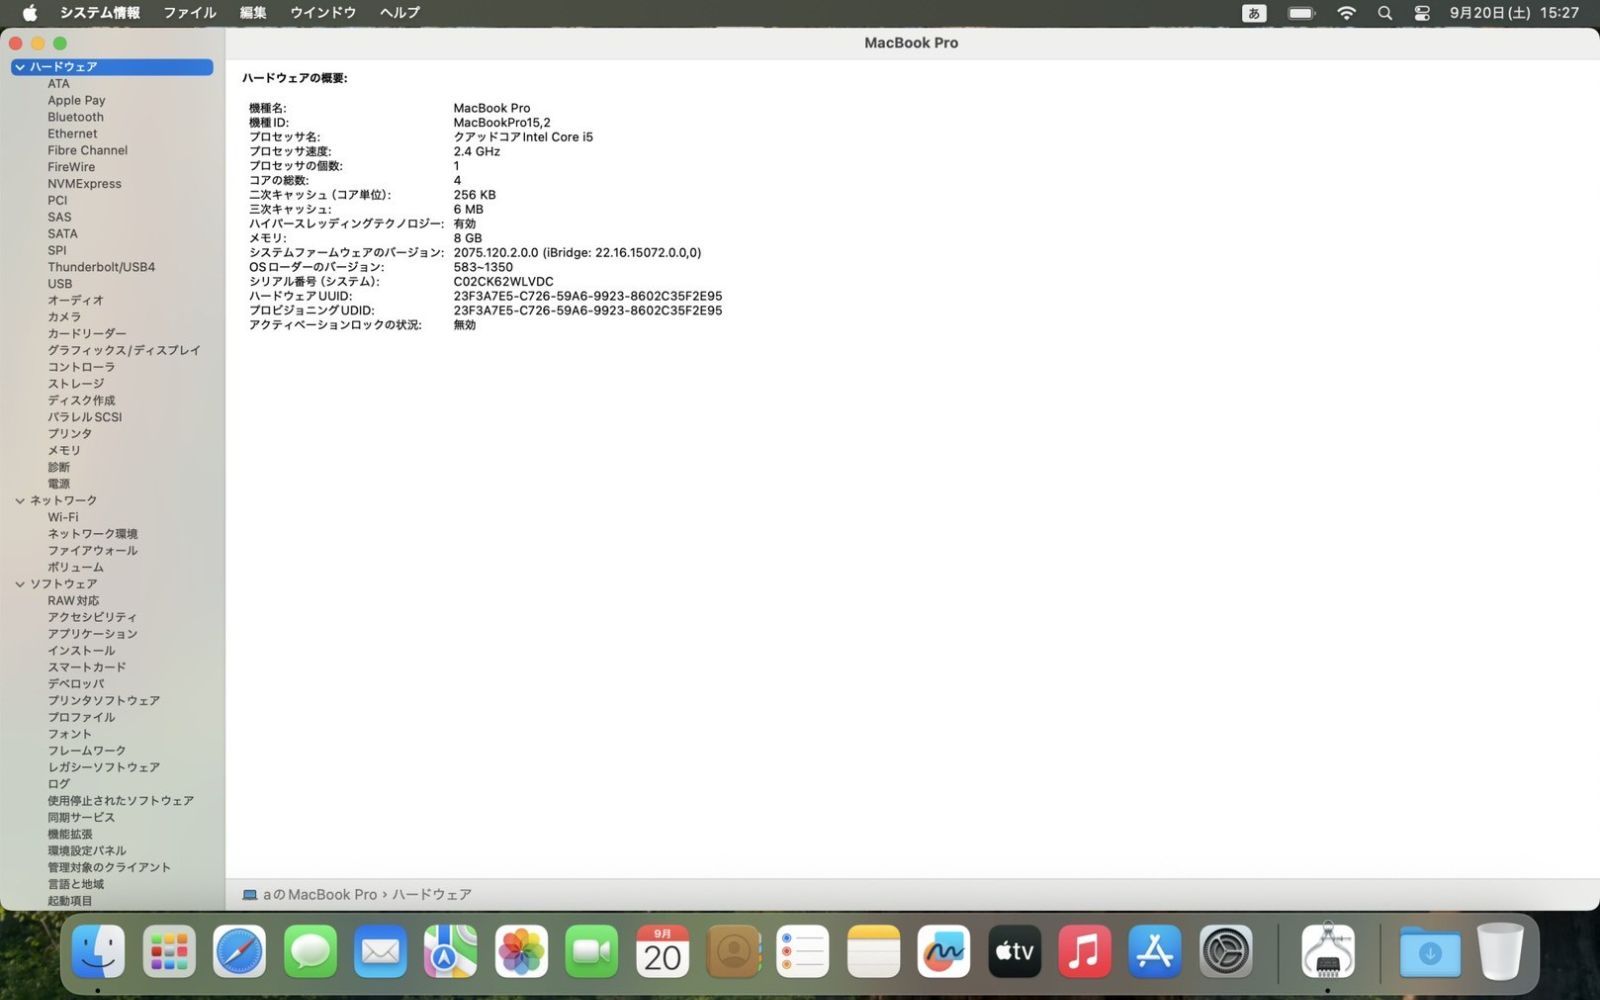Image resolution: width=1600 pixels, height=1000 pixels.
Task: Open System Information icon in Dock
Action: coord(1327,951)
